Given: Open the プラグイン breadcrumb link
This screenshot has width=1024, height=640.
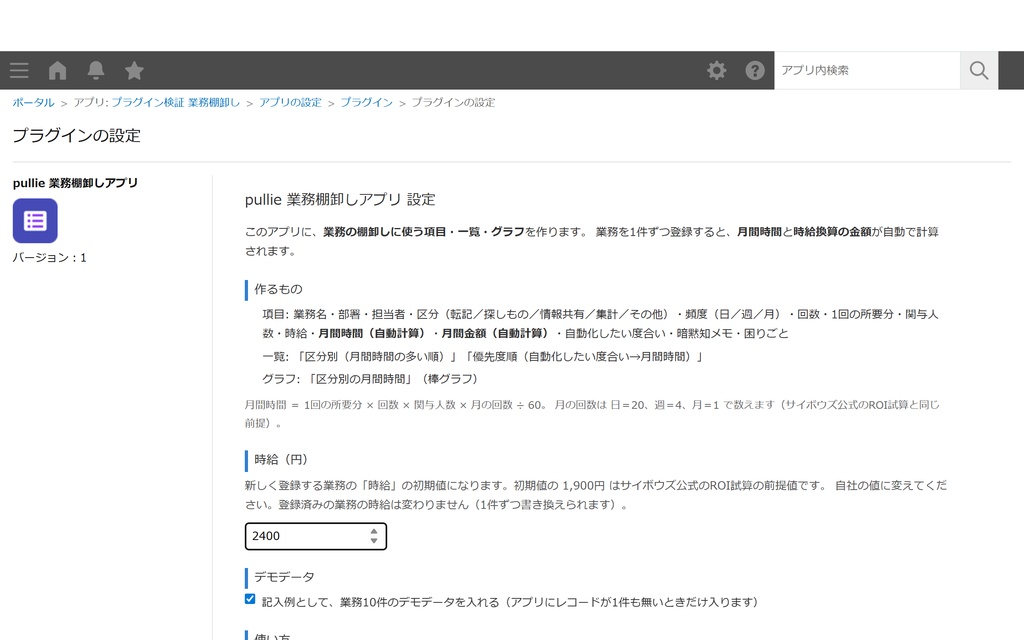Looking at the screenshot, I should pyautogui.click(x=366, y=103).
